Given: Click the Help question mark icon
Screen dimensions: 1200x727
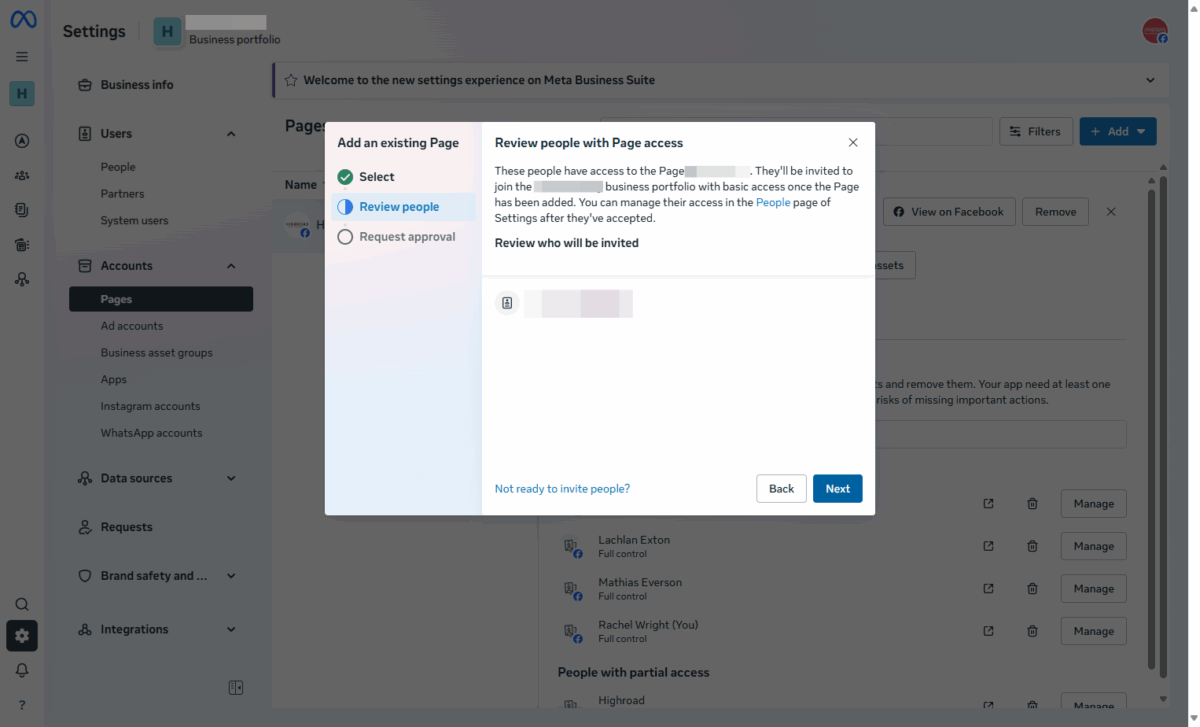Looking at the screenshot, I should 22,705.
